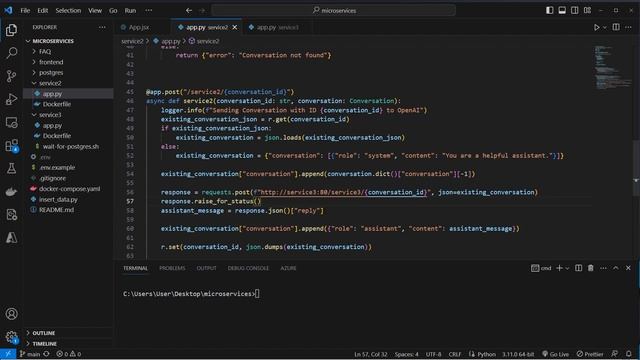Viewport: 640px width, 360px height.
Task: Open notifications bell in status bar
Action: coord(629,354)
